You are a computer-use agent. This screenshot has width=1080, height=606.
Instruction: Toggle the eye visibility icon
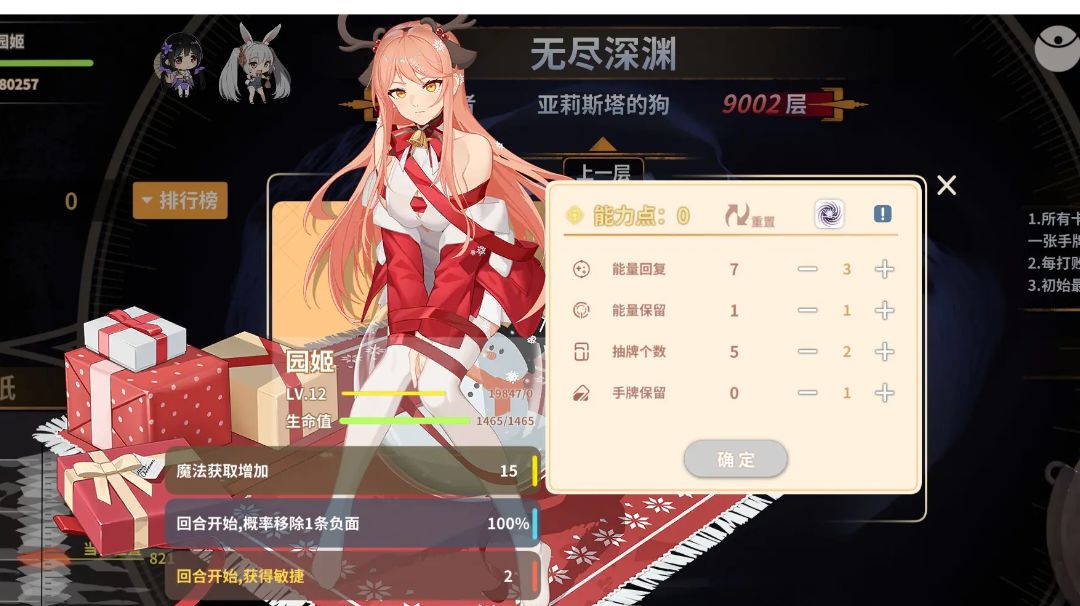coord(1059,47)
